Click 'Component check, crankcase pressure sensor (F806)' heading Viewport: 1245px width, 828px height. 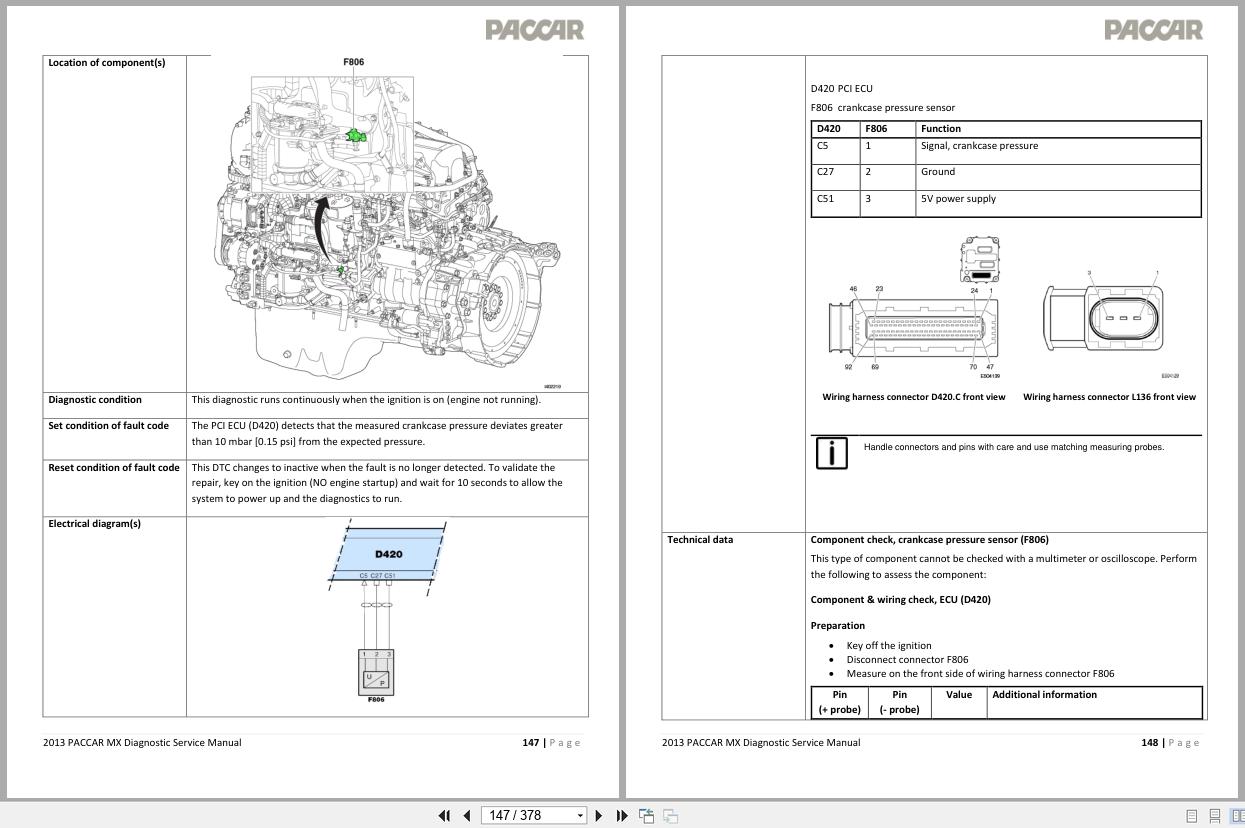point(929,540)
